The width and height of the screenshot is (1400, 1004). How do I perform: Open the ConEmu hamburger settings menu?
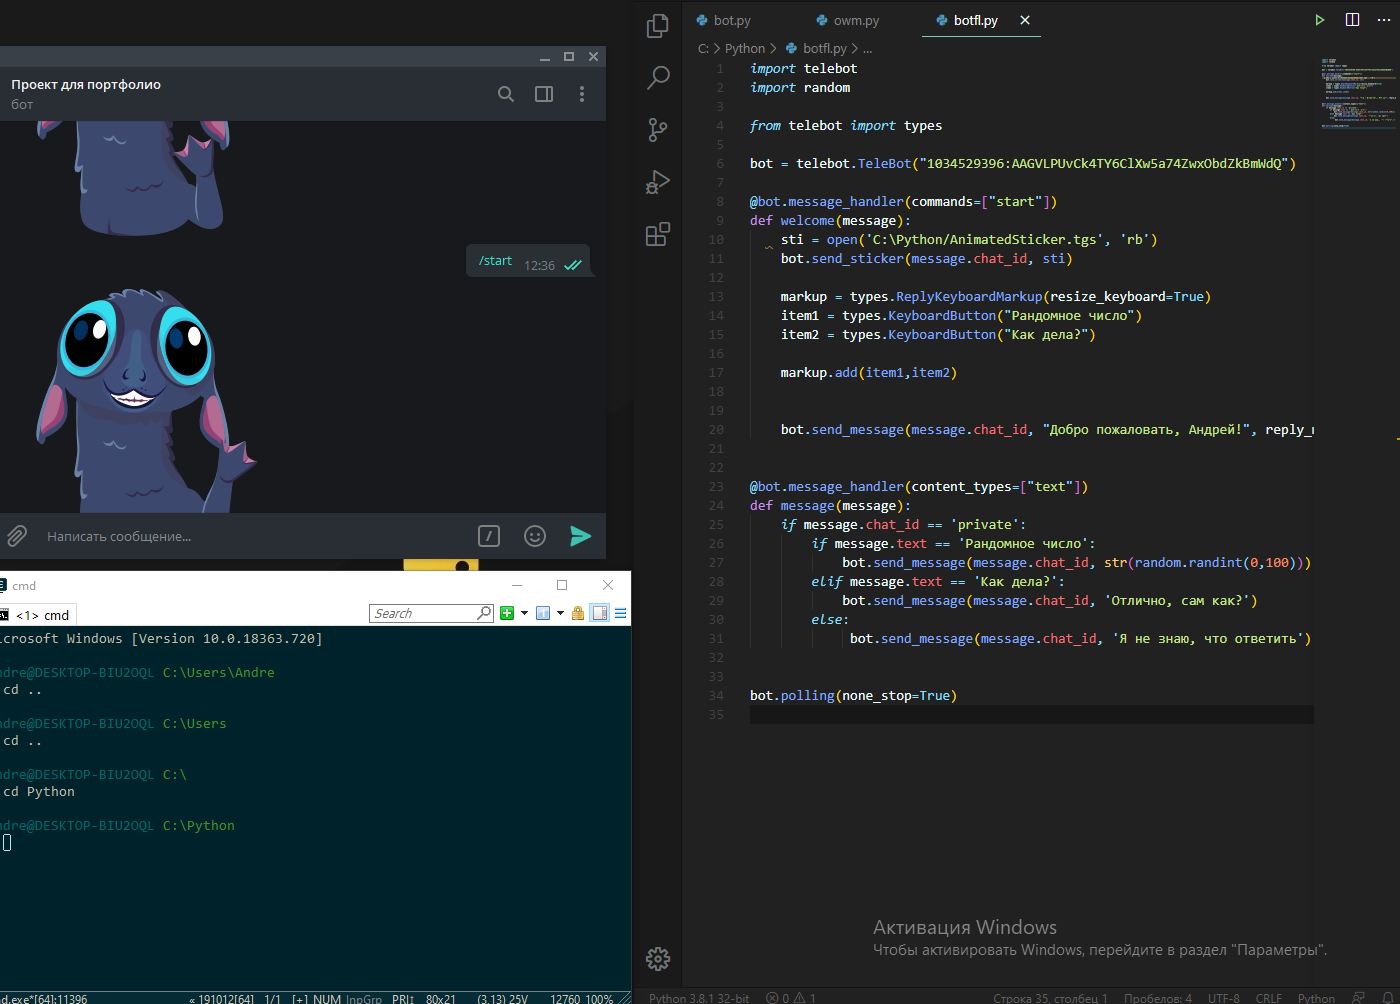click(x=620, y=613)
